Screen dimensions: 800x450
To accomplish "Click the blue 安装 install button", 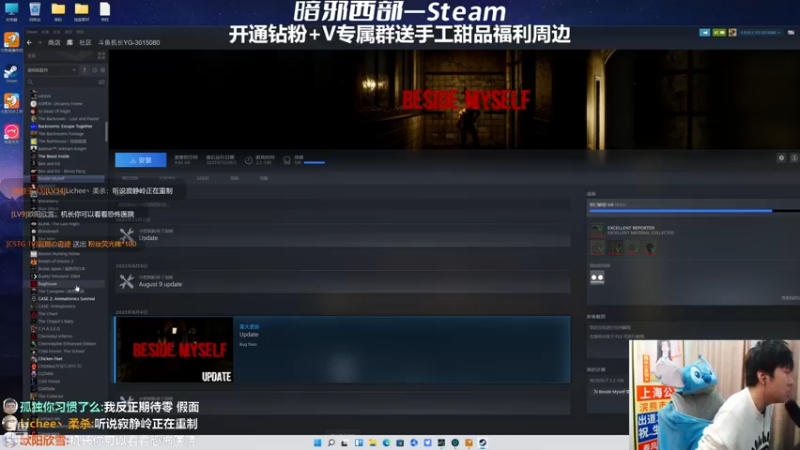I will click(x=140, y=160).
